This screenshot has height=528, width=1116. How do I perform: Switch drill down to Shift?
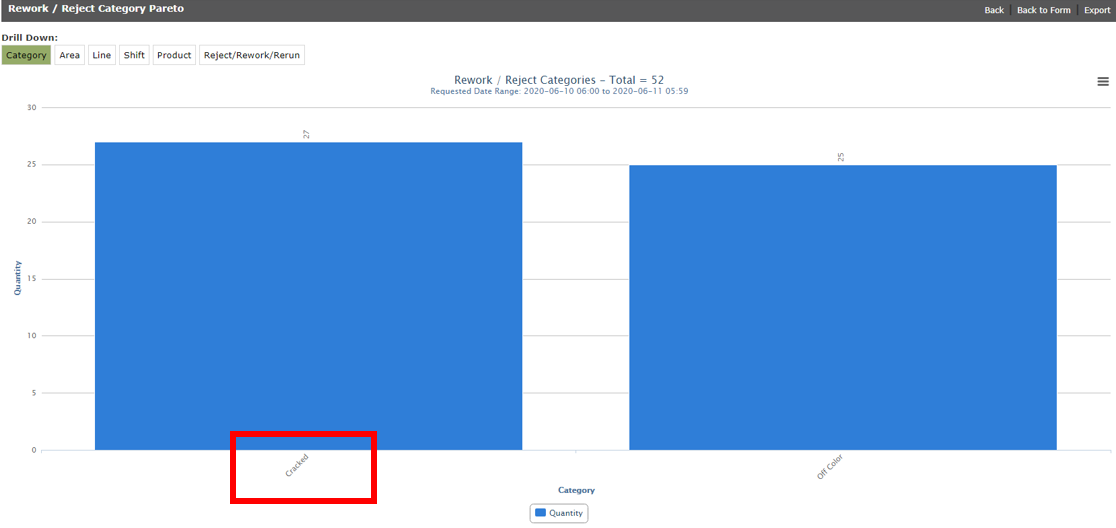pos(134,56)
